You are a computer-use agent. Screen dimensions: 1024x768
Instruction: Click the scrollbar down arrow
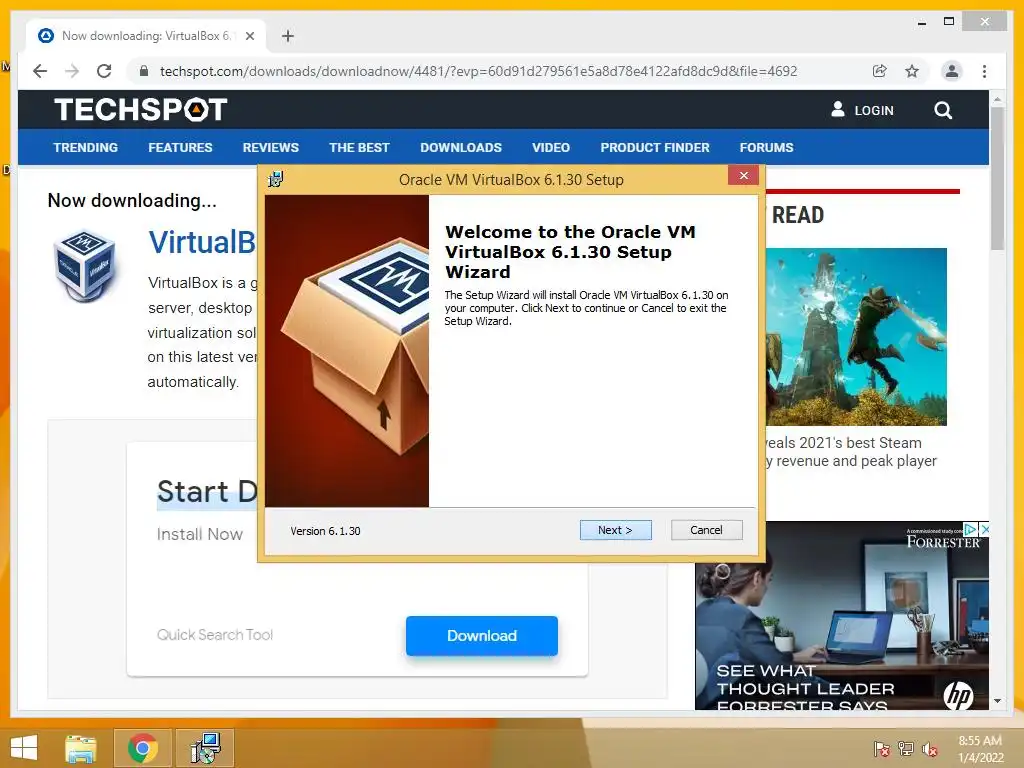point(997,701)
